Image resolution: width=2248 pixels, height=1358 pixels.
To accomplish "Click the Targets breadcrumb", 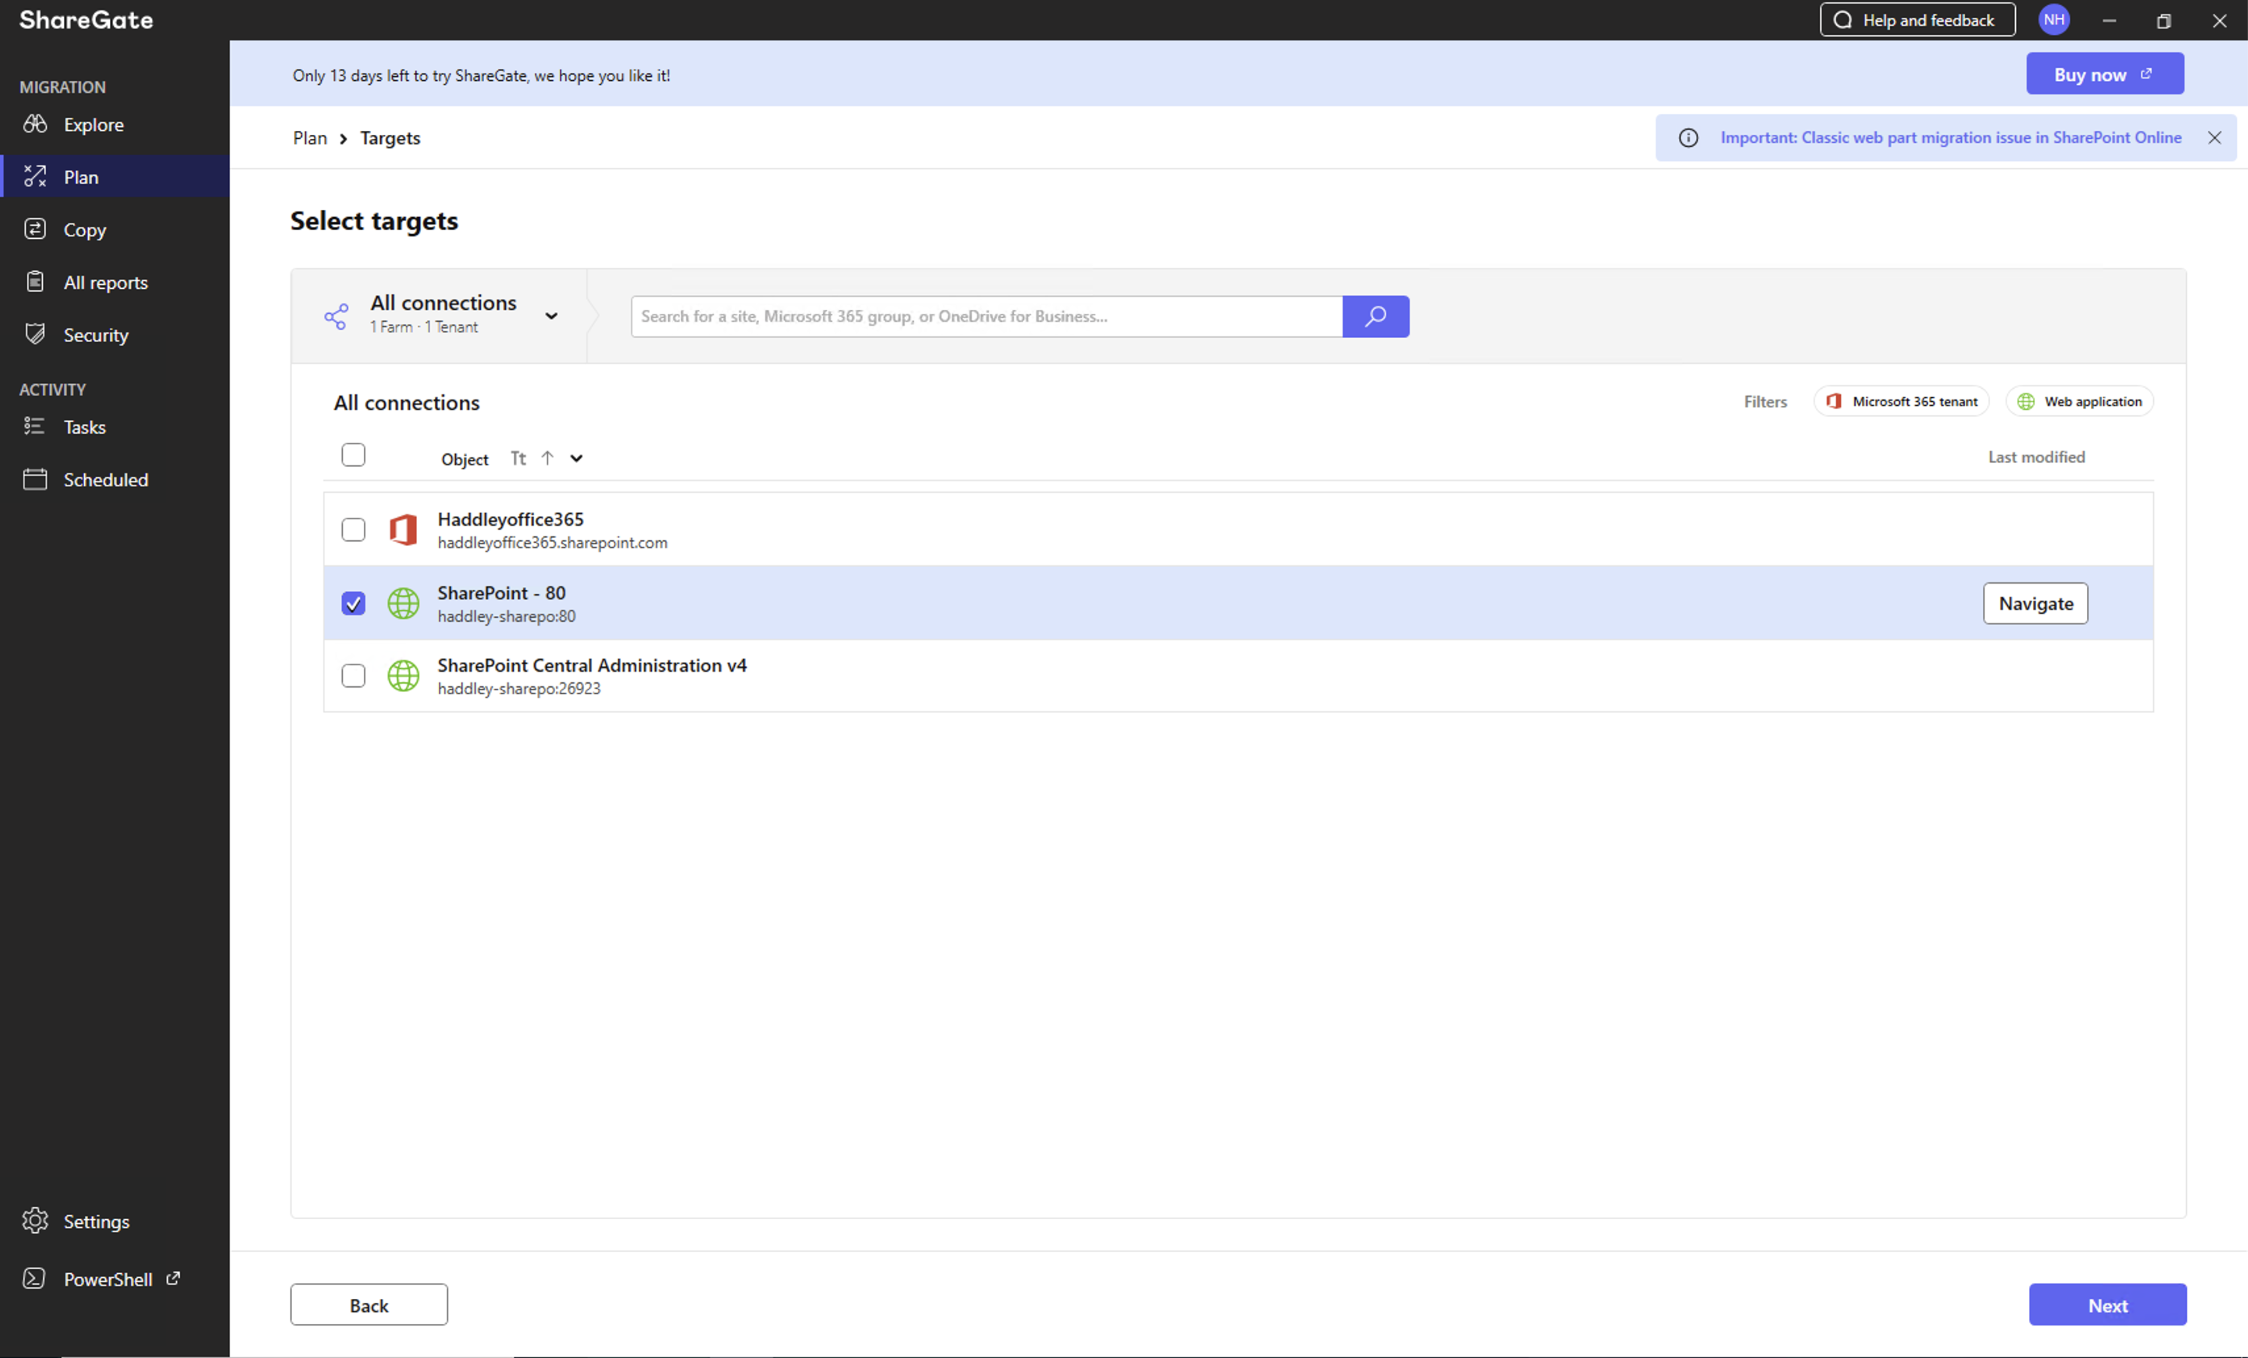I will (390, 138).
